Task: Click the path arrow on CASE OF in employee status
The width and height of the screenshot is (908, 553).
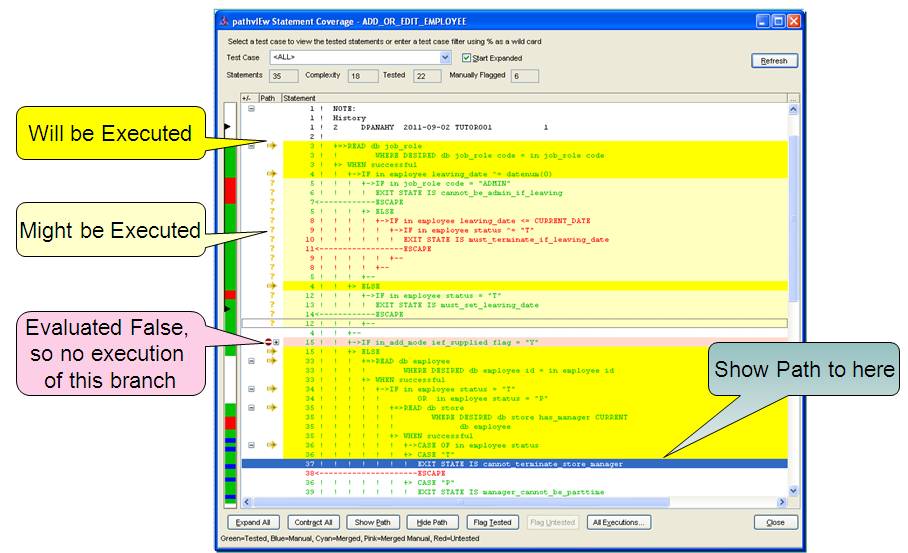Action: pos(271,445)
